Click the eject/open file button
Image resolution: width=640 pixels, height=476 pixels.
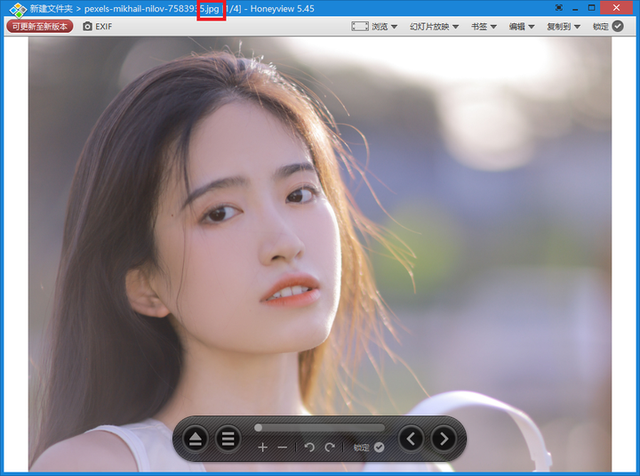coord(196,439)
